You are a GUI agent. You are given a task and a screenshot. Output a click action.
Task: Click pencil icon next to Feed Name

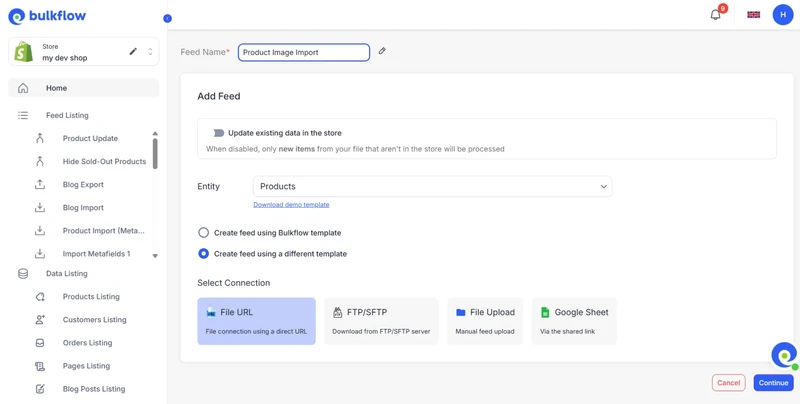point(382,51)
